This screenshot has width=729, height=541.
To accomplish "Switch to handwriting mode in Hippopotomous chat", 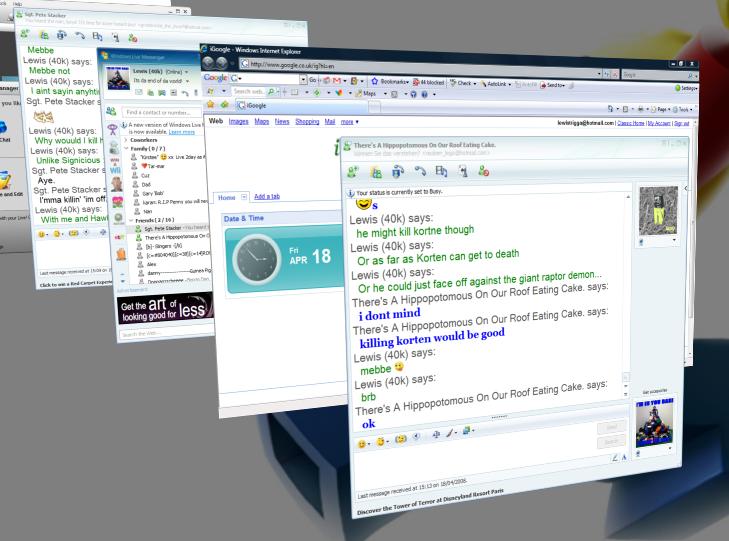I will coord(615,458).
